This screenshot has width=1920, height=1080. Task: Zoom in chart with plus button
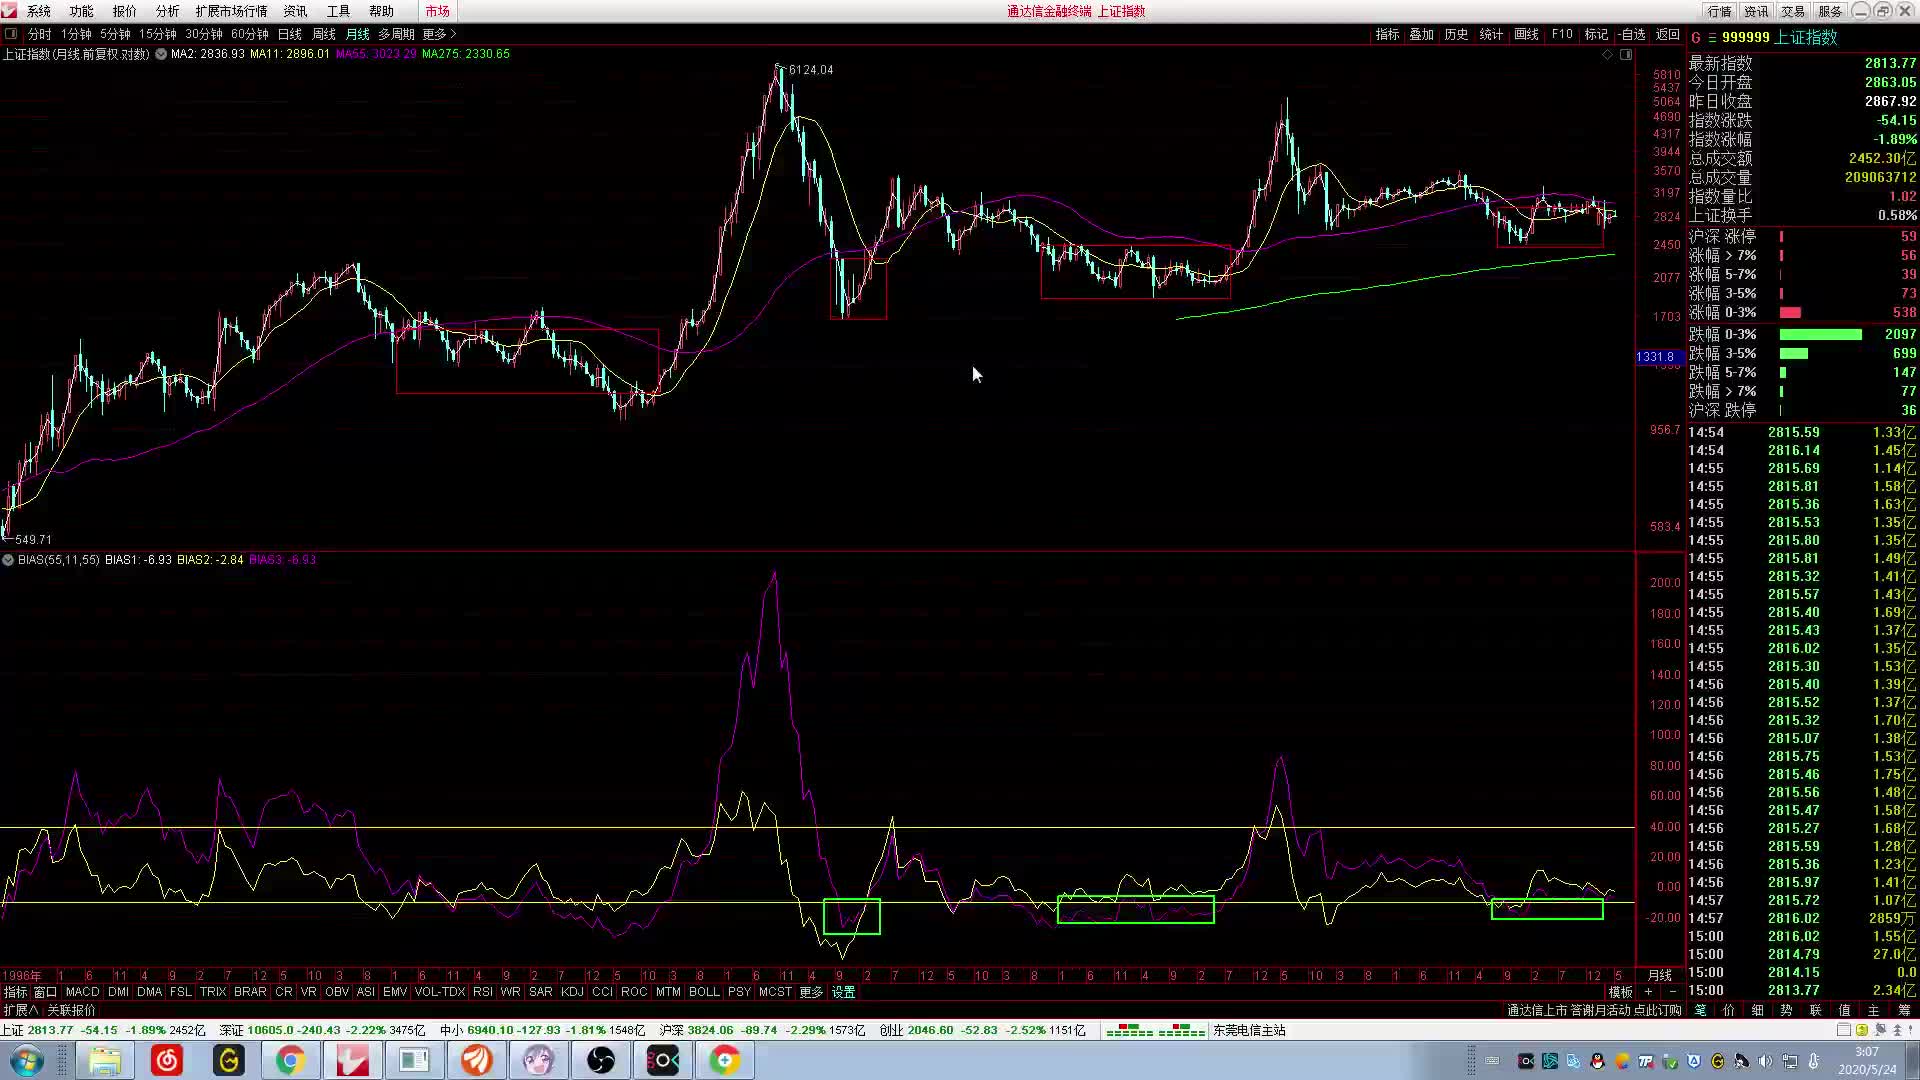1648,992
